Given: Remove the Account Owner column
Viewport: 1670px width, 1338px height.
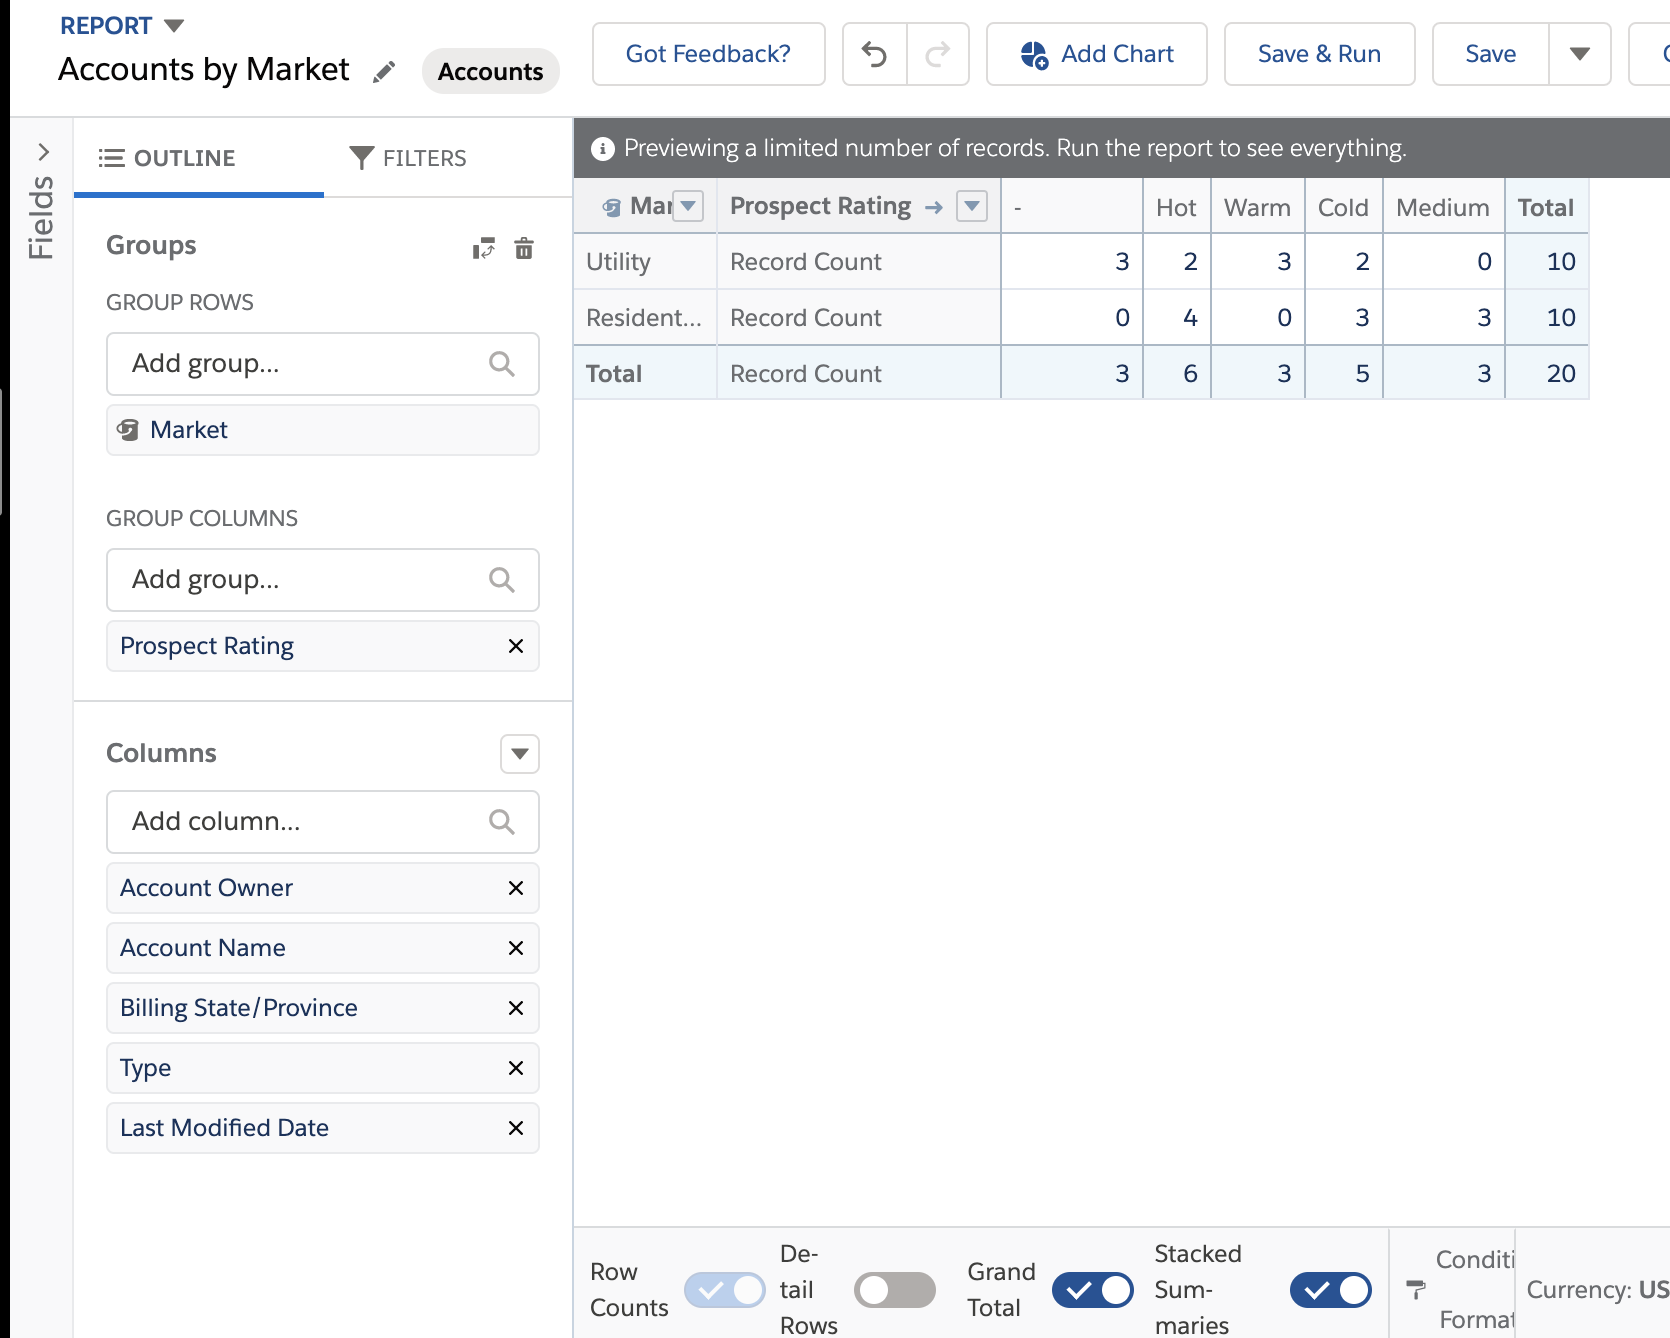Looking at the screenshot, I should pyautogui.click(x=516, y=888).
